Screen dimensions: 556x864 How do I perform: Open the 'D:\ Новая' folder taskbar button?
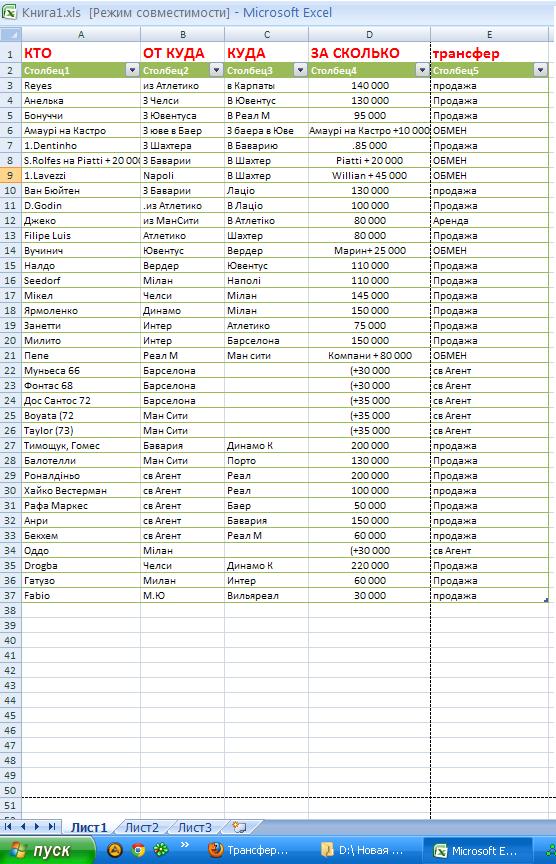point(363,850)
